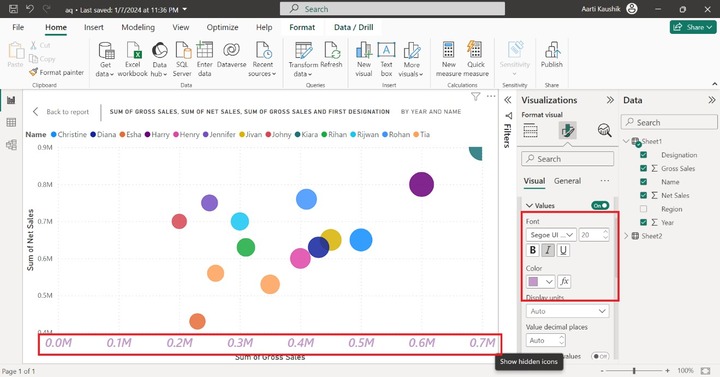Open the Get data source menu
This screenshot has height=377, width=720.
(105, 60)
